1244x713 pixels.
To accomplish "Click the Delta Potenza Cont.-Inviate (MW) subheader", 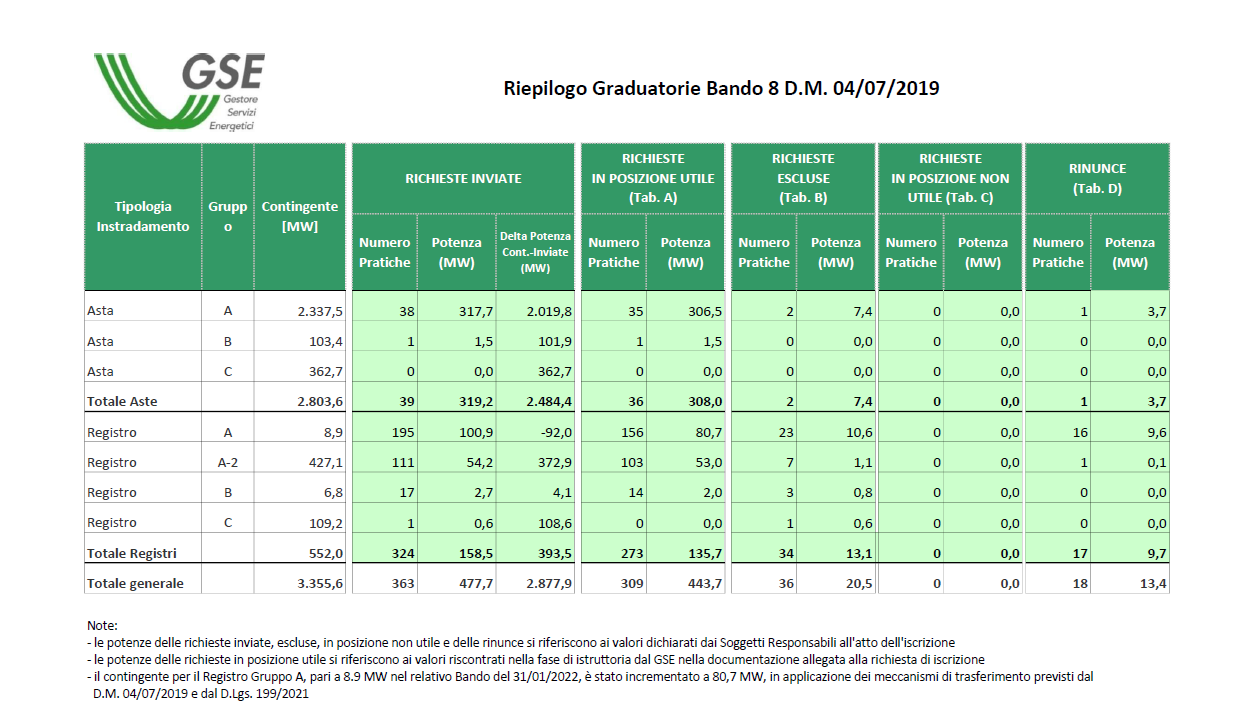I will 536,252.
